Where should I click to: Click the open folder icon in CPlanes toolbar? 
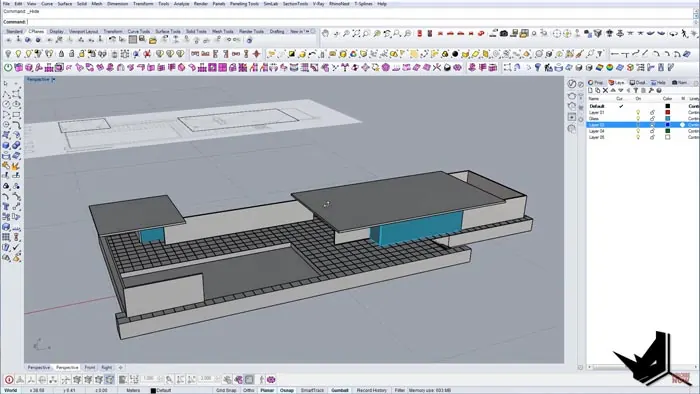pyautogui.click(x=153, y=40)
